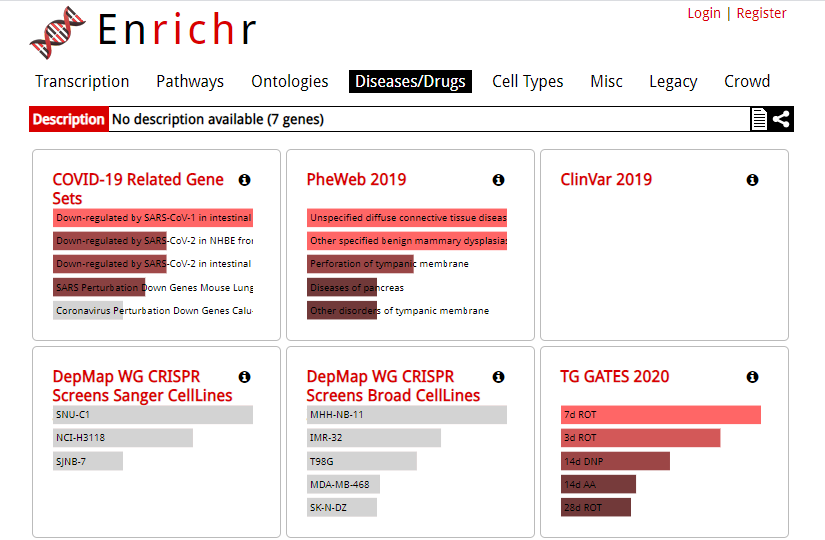Viewport: 825px width, 540px height.
Task: Click the IMR-32 cell line bar
Action: click(x=374, y=438)
